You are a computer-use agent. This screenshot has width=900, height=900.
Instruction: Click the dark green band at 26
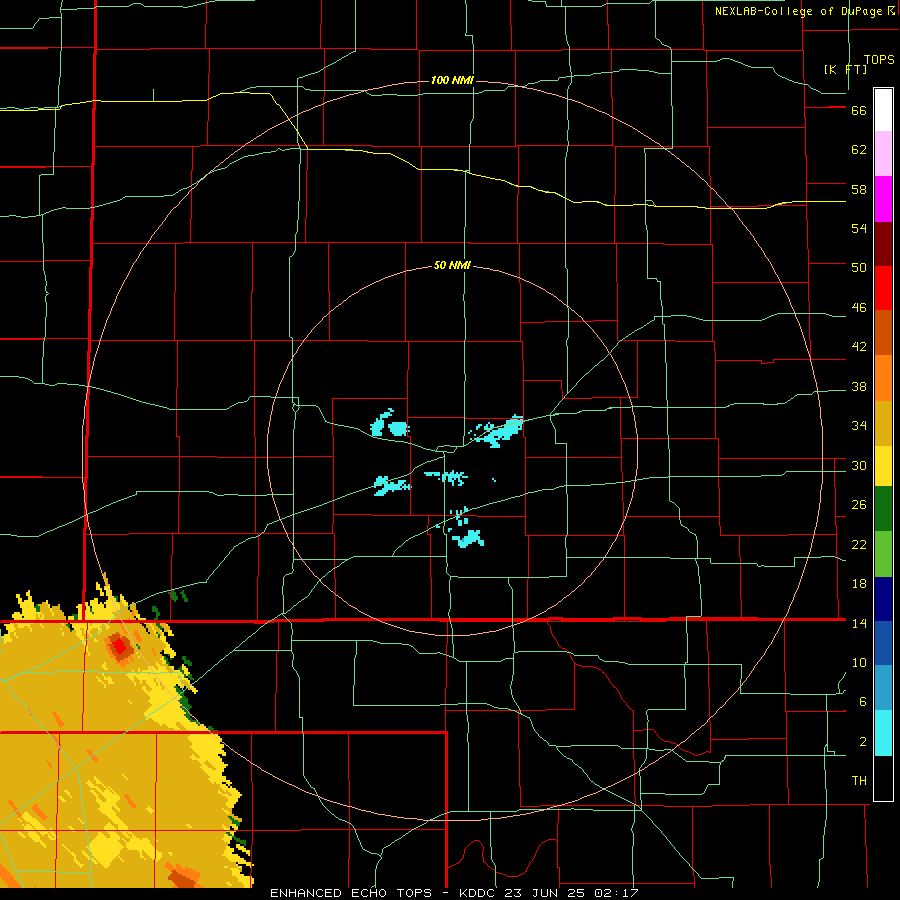[x=883, y=509]
